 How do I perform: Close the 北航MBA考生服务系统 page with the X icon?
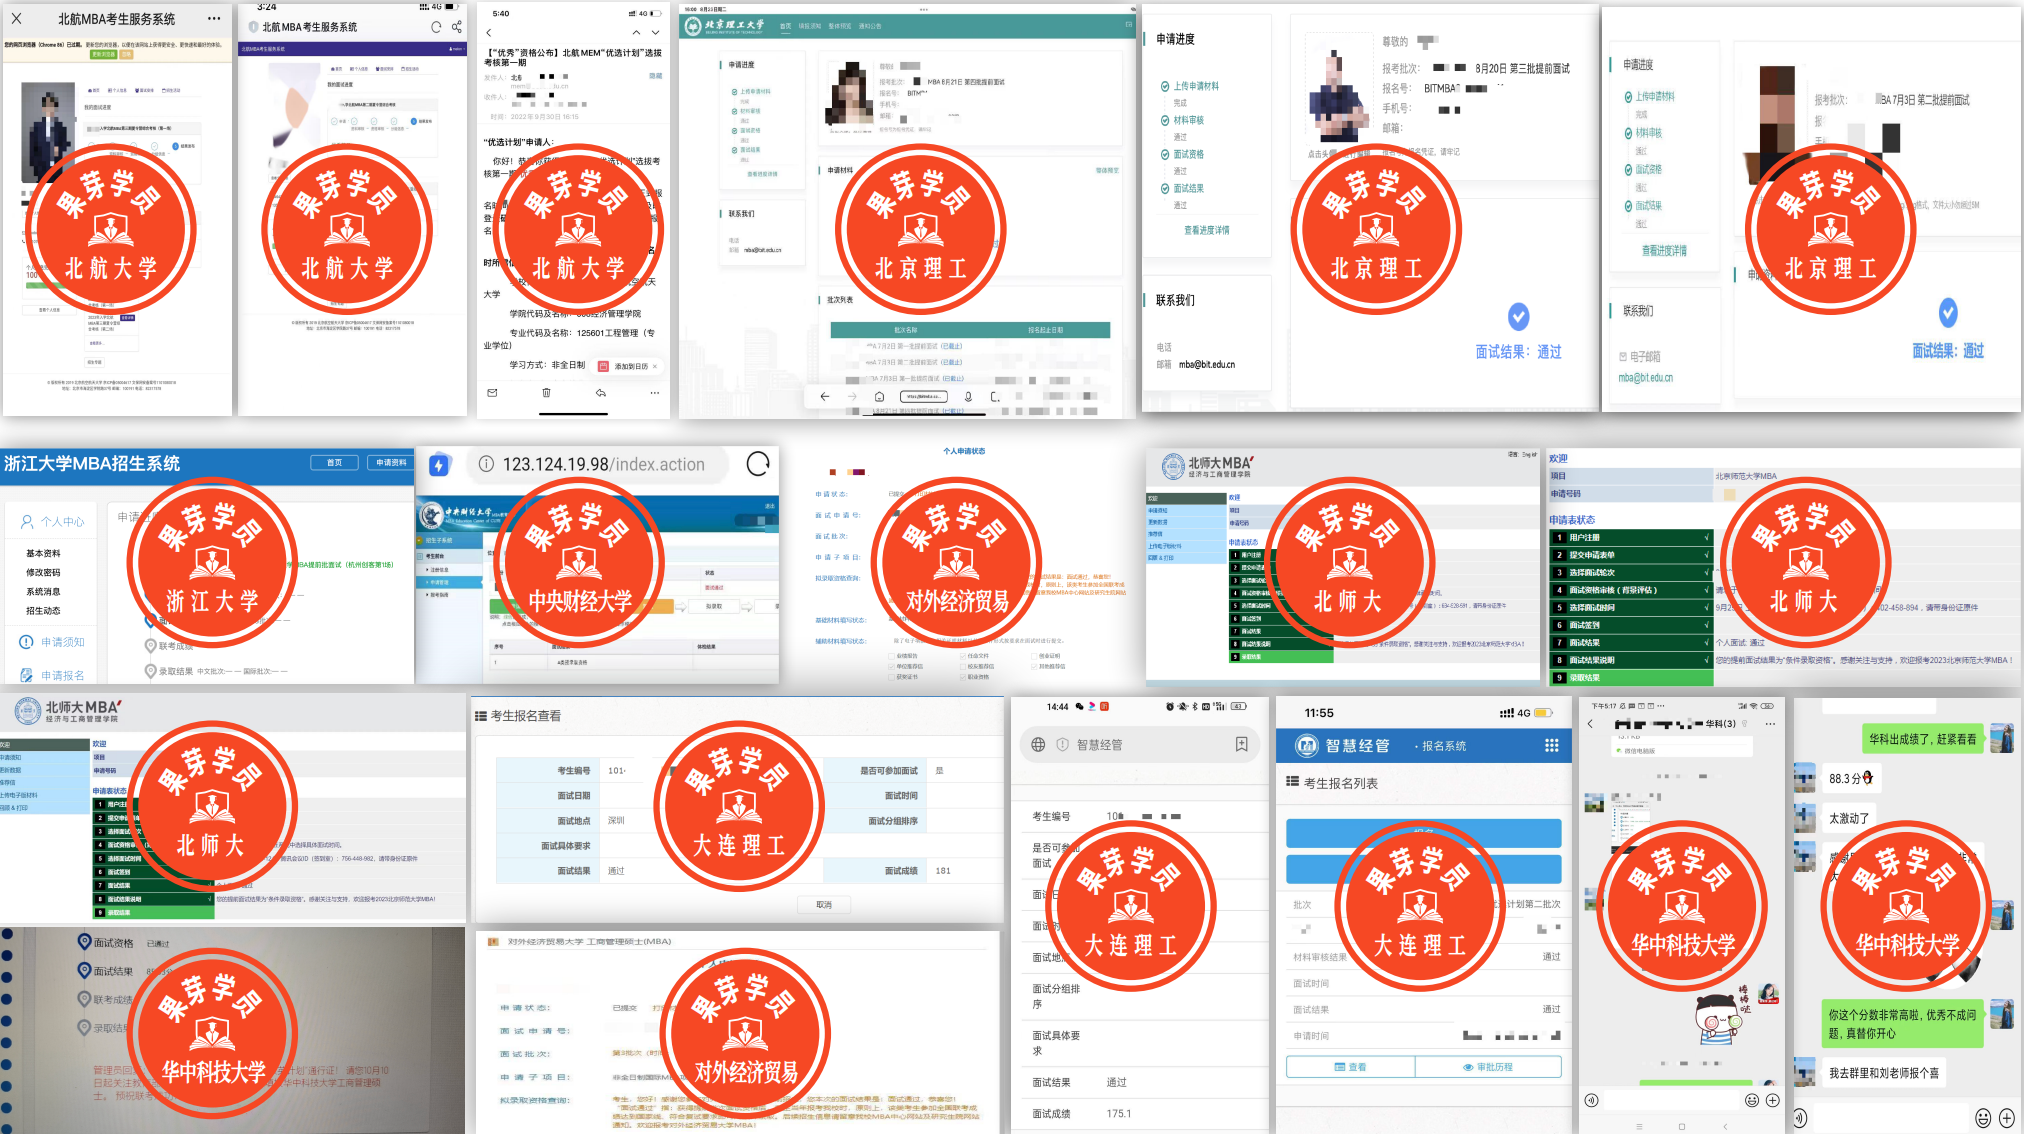point(17,19)
